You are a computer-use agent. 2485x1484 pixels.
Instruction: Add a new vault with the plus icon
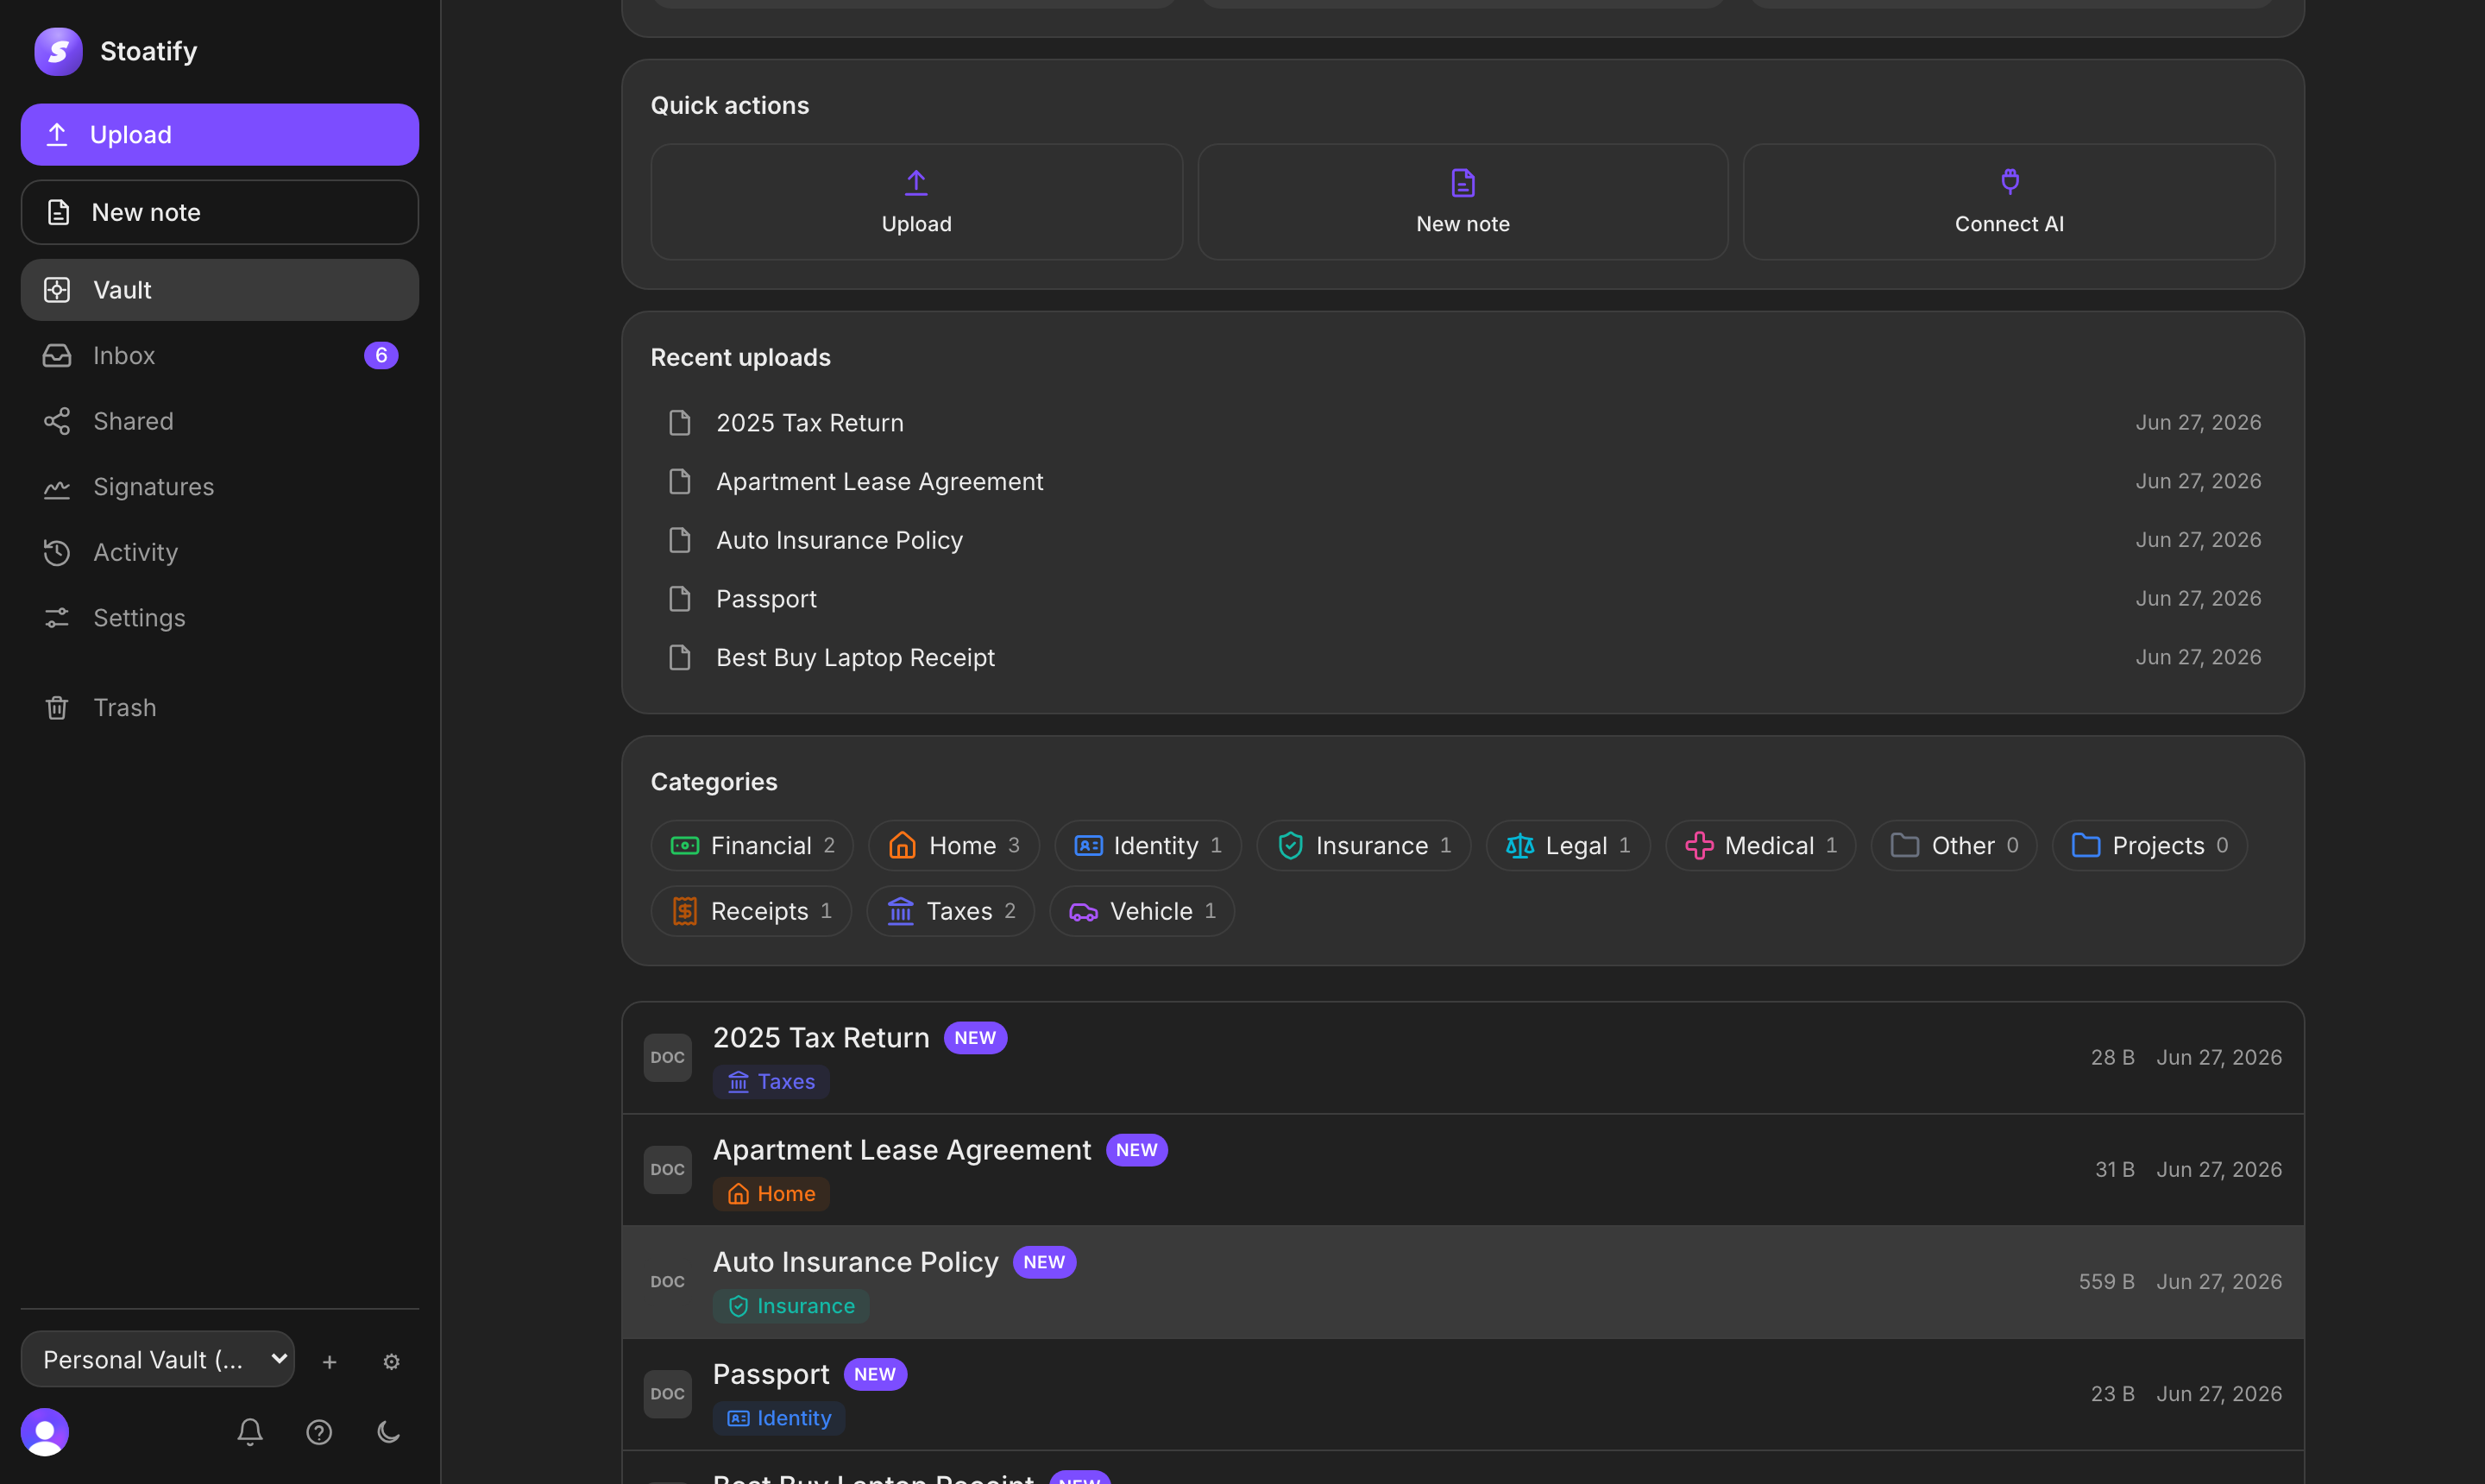[329, 1362]
